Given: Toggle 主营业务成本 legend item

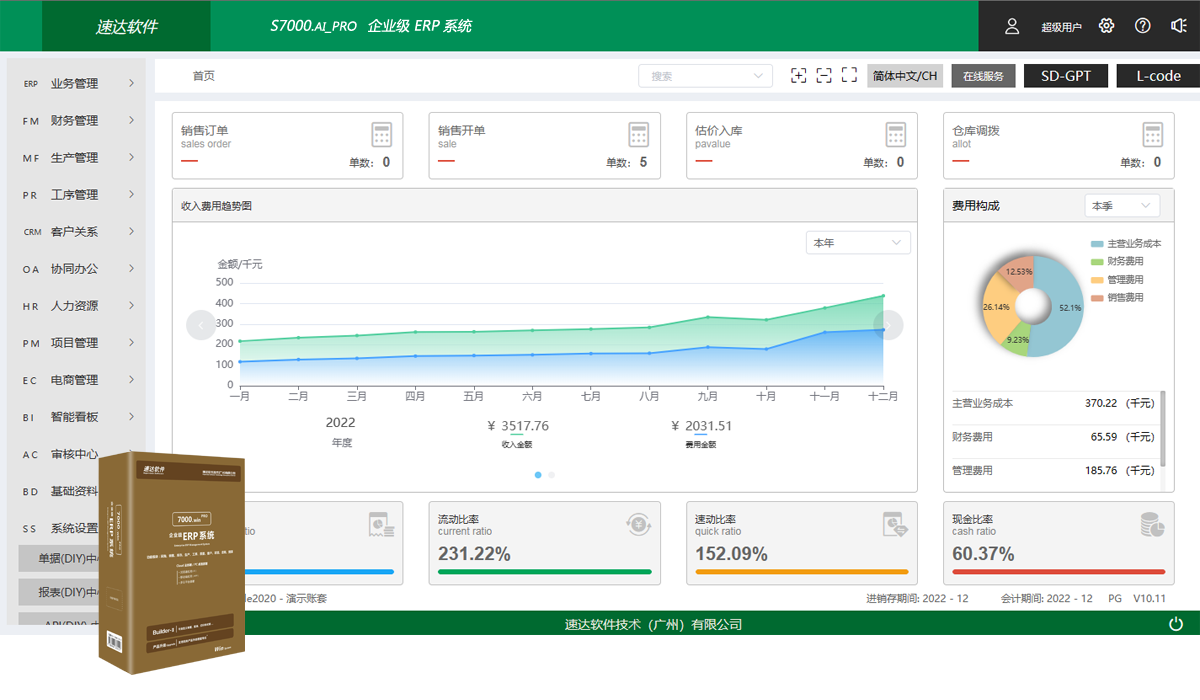Looking at the screenshot, I should coord(1126,244).
